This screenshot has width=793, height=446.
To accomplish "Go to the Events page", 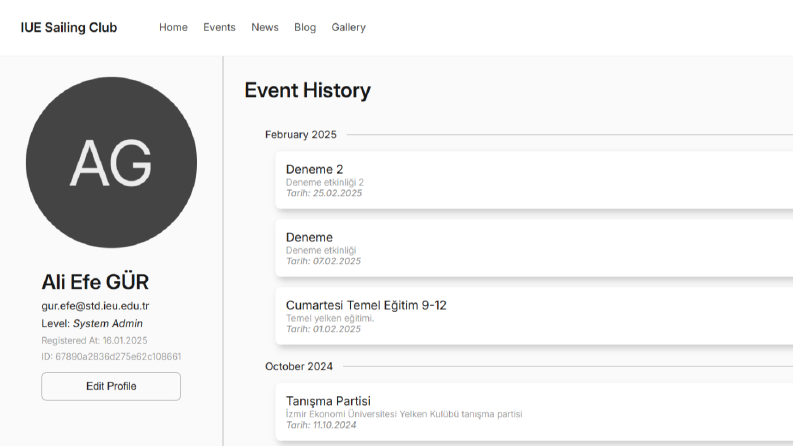I will pos(219,27).
